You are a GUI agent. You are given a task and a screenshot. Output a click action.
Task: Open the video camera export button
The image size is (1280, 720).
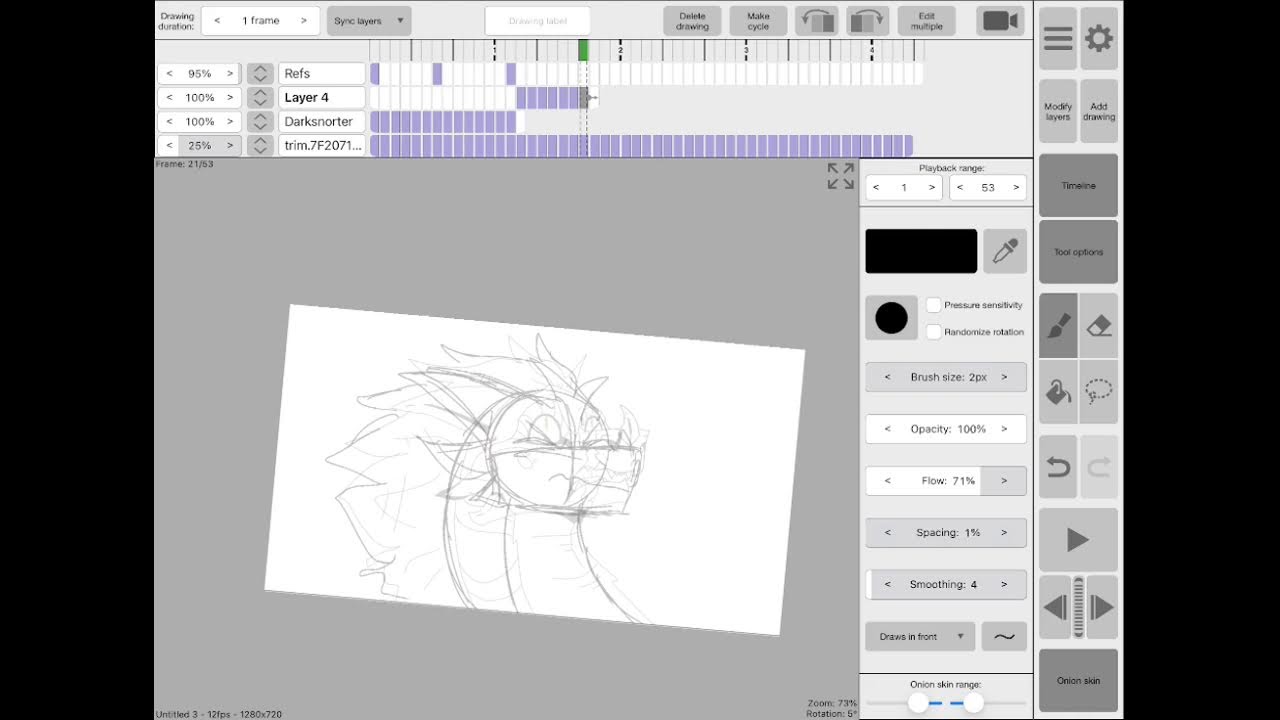click(x=1000, y=21)
